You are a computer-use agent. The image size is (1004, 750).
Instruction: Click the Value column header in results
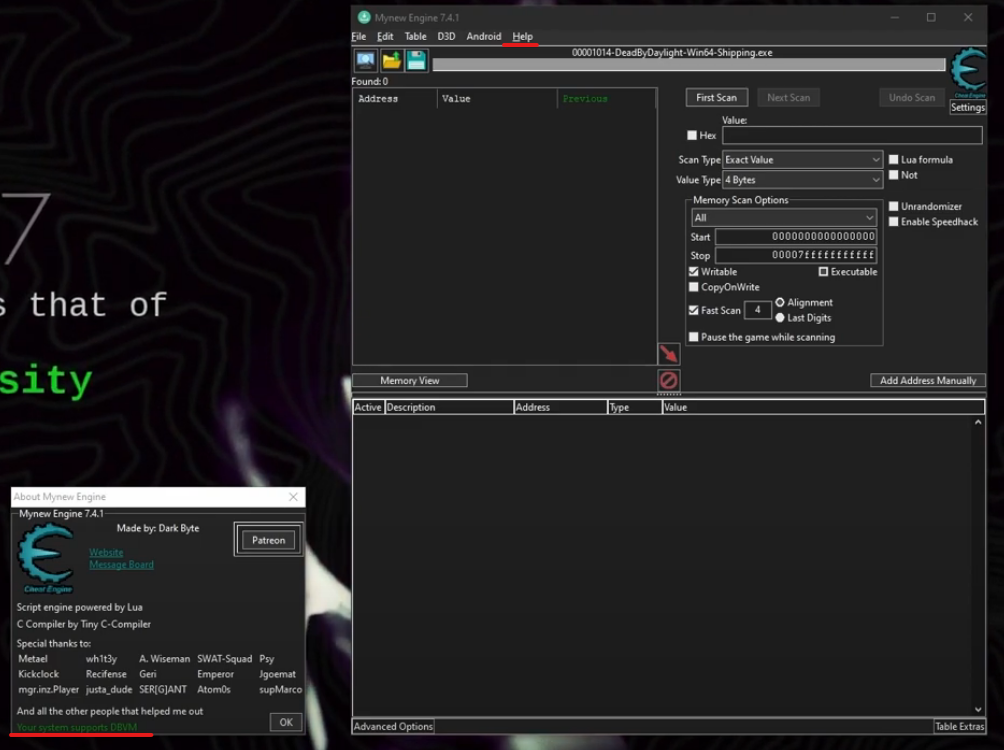coord(497,99)
